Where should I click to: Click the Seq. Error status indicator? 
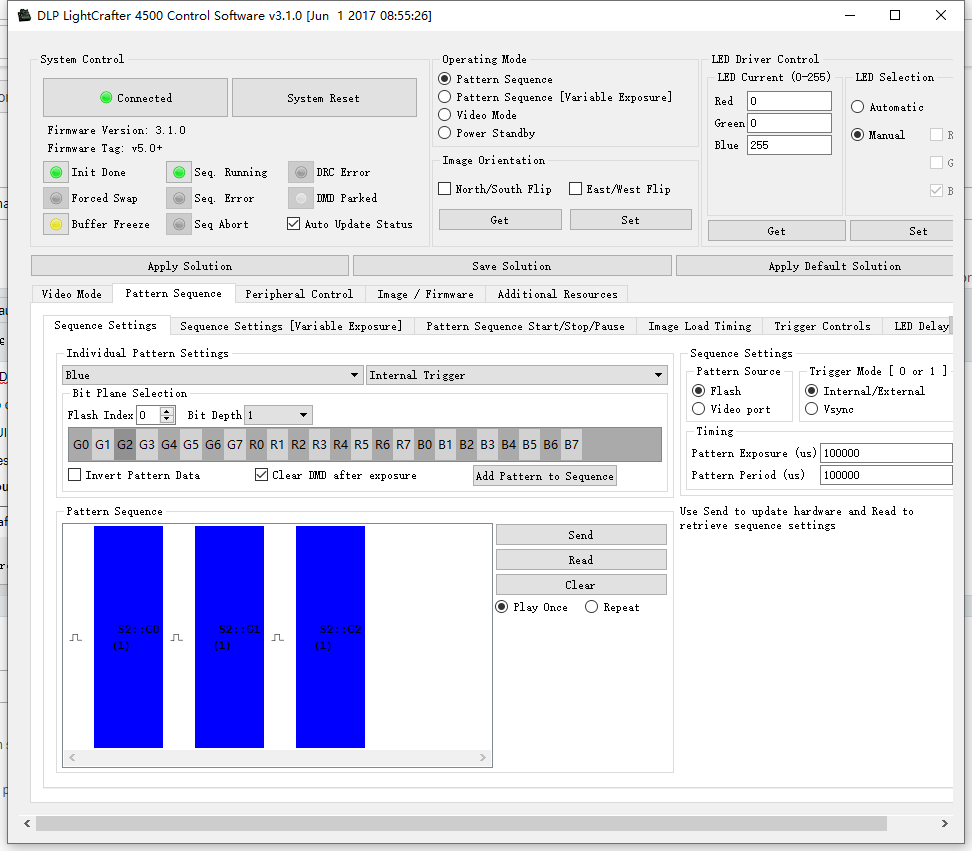[x=179, y=198]
